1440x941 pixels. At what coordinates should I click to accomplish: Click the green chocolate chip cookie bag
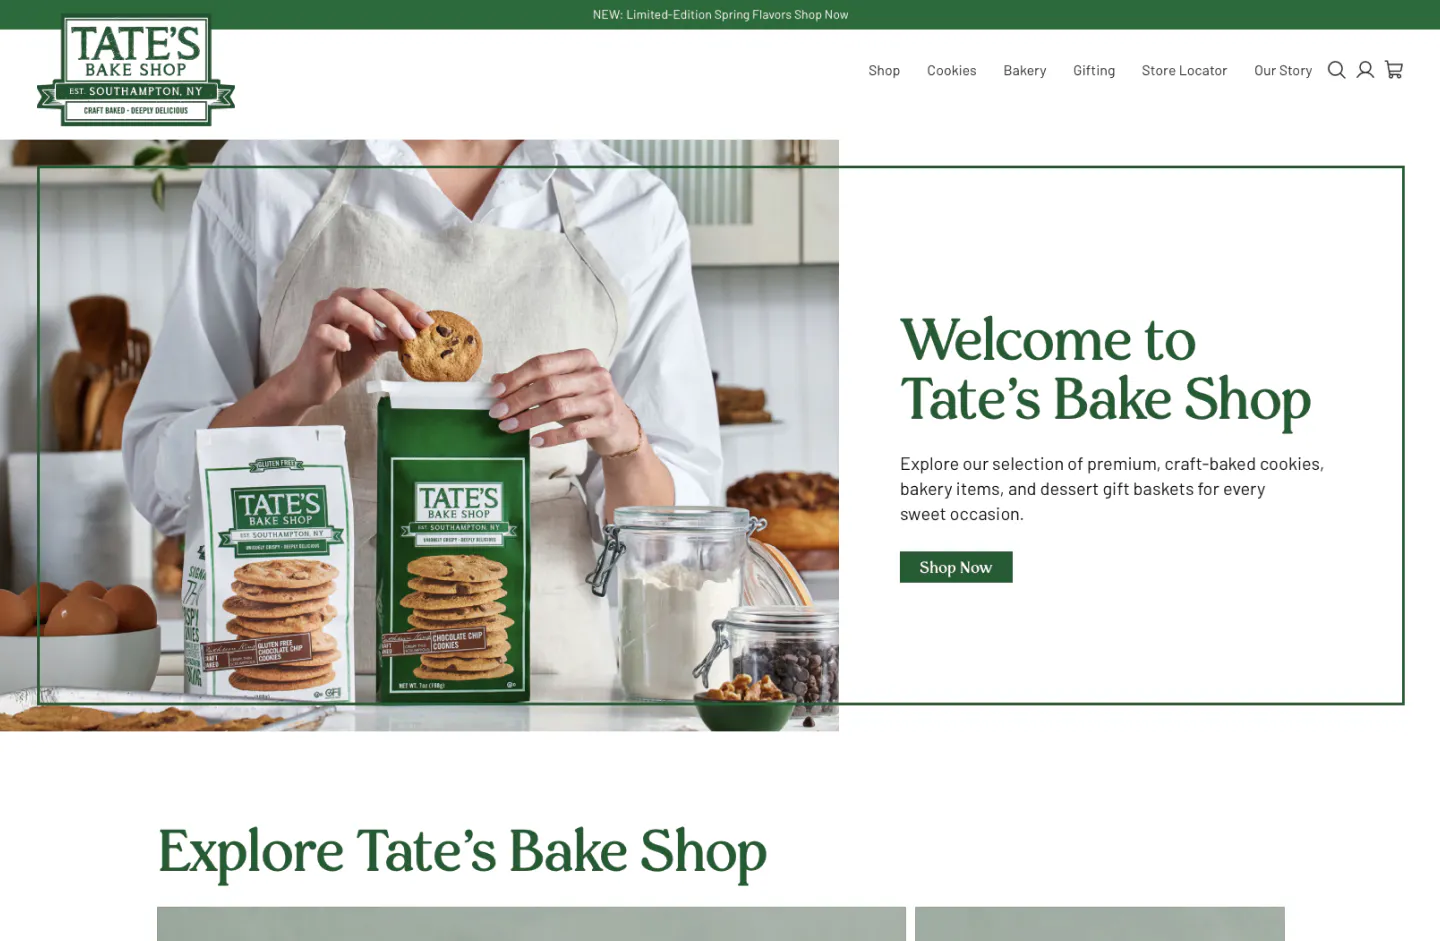(456, 545)
